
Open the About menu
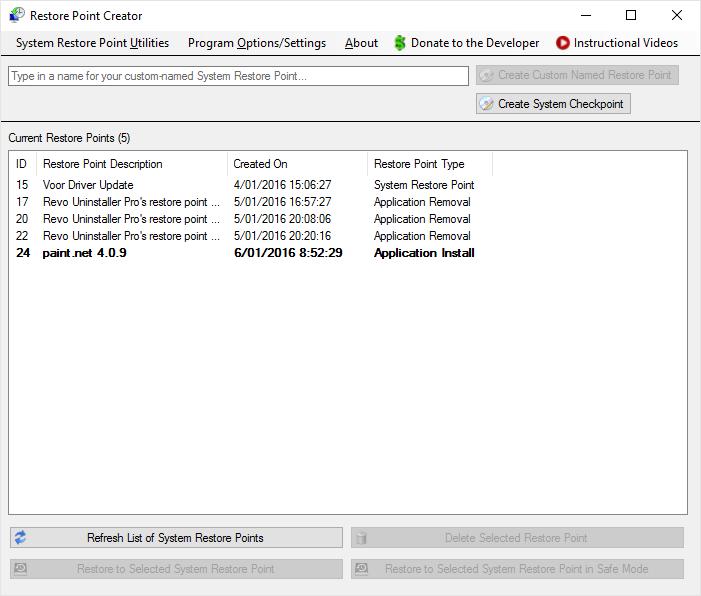click(361, 43)
